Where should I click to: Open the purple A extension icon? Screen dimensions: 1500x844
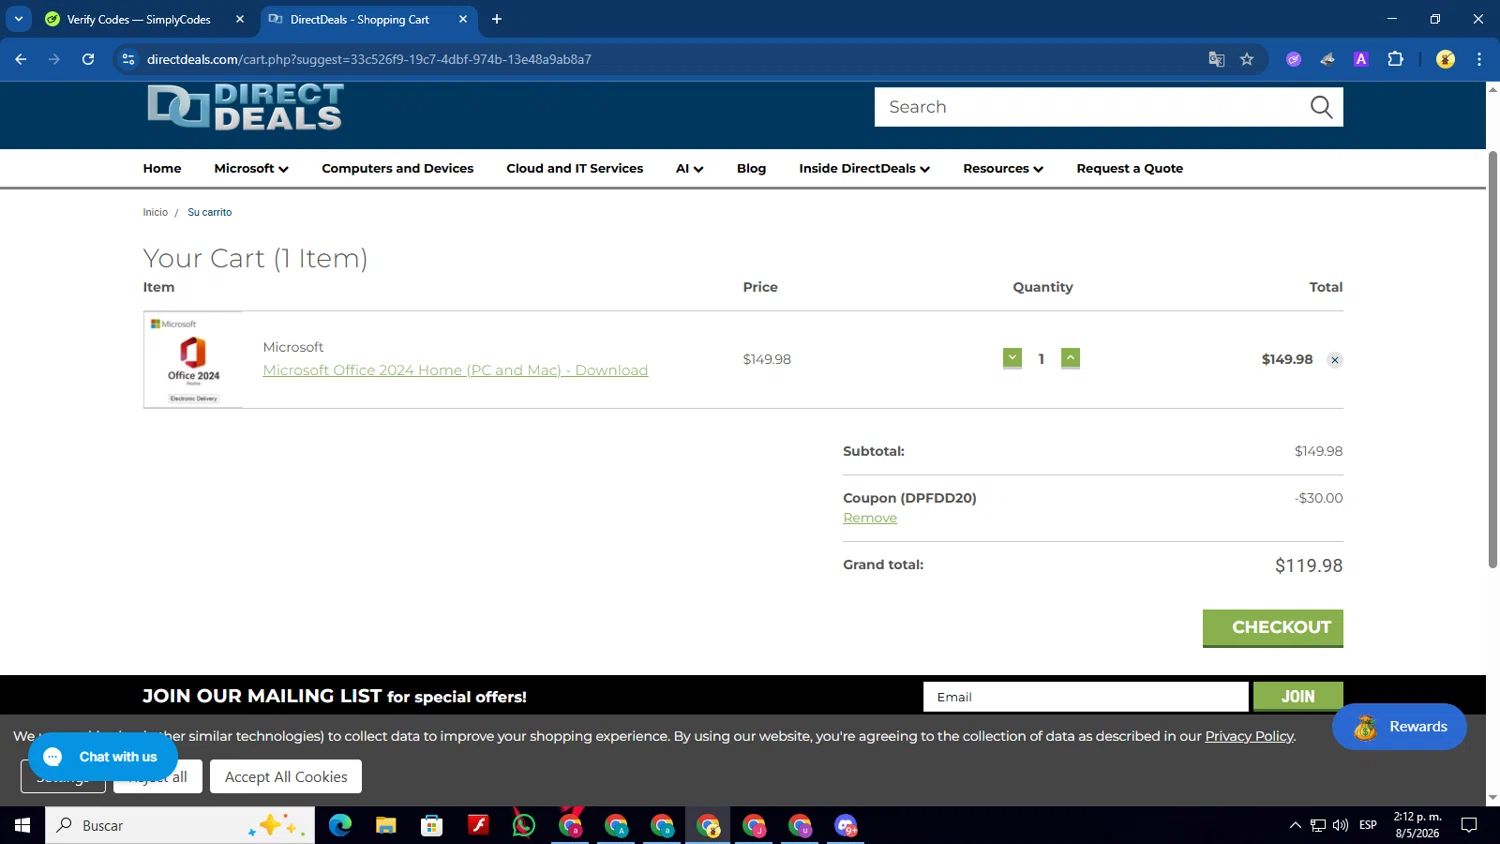(x=1361, y=59)
